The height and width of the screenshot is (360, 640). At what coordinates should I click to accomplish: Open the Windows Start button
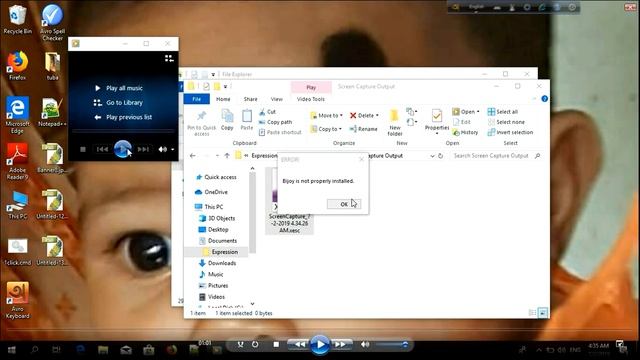pyautogui.click(x=12, y=350)
